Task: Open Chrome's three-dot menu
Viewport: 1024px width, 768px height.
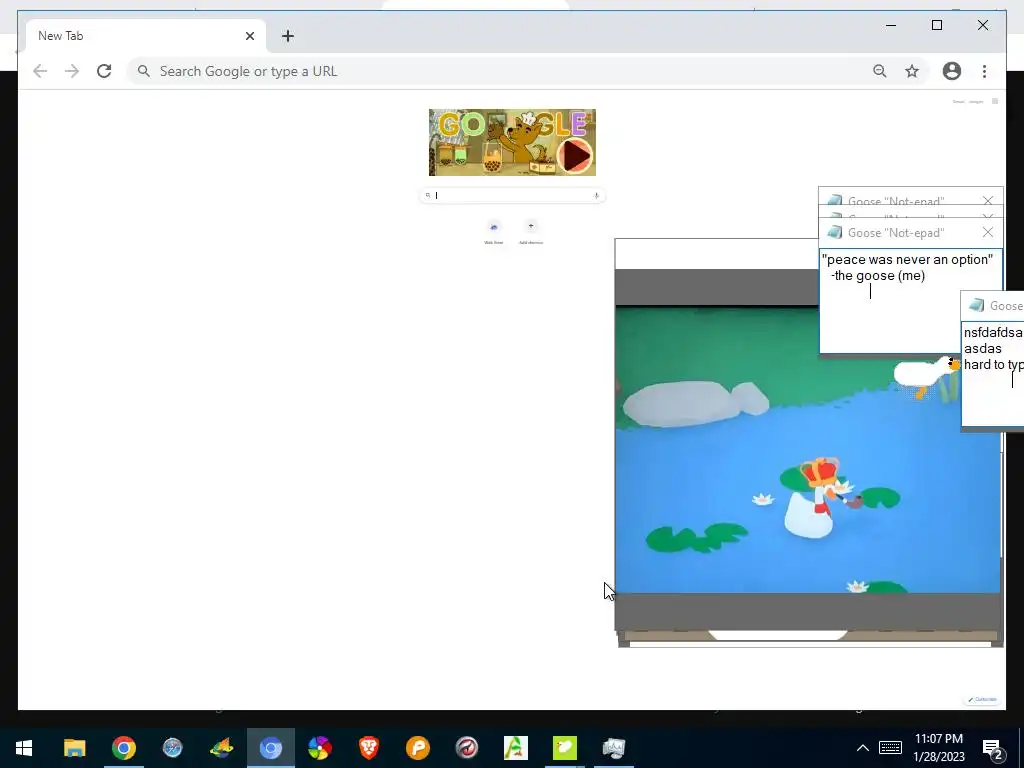Action: [x=984, y=71]
